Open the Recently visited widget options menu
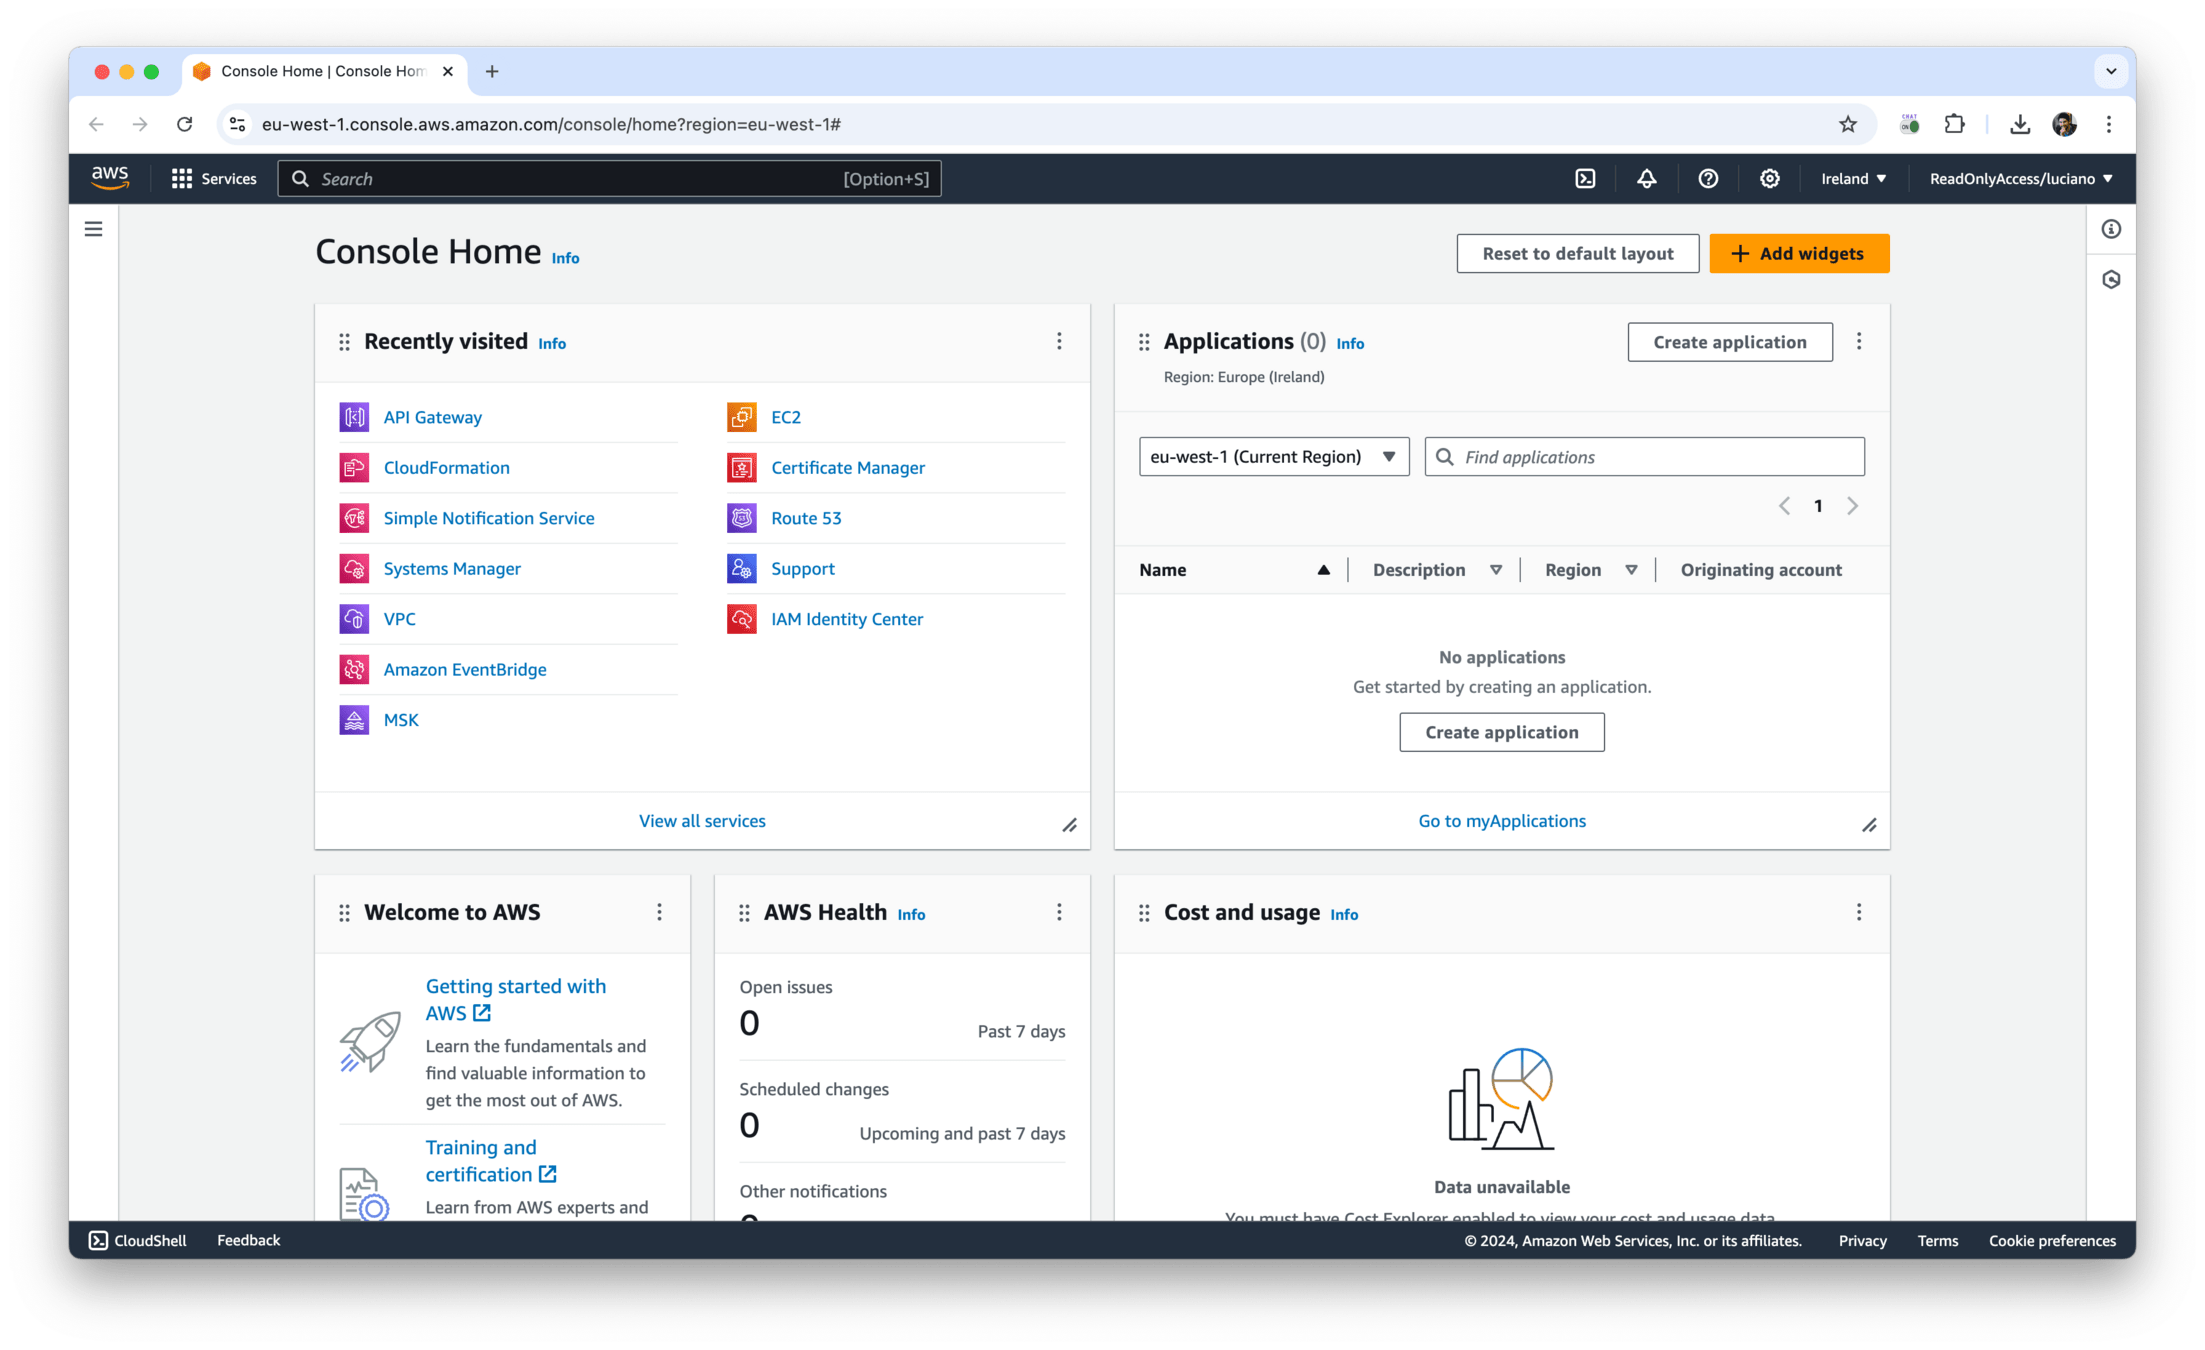Image resolution: width=2205 pixels, height=1350 pixels. (x=1059, y=342)
